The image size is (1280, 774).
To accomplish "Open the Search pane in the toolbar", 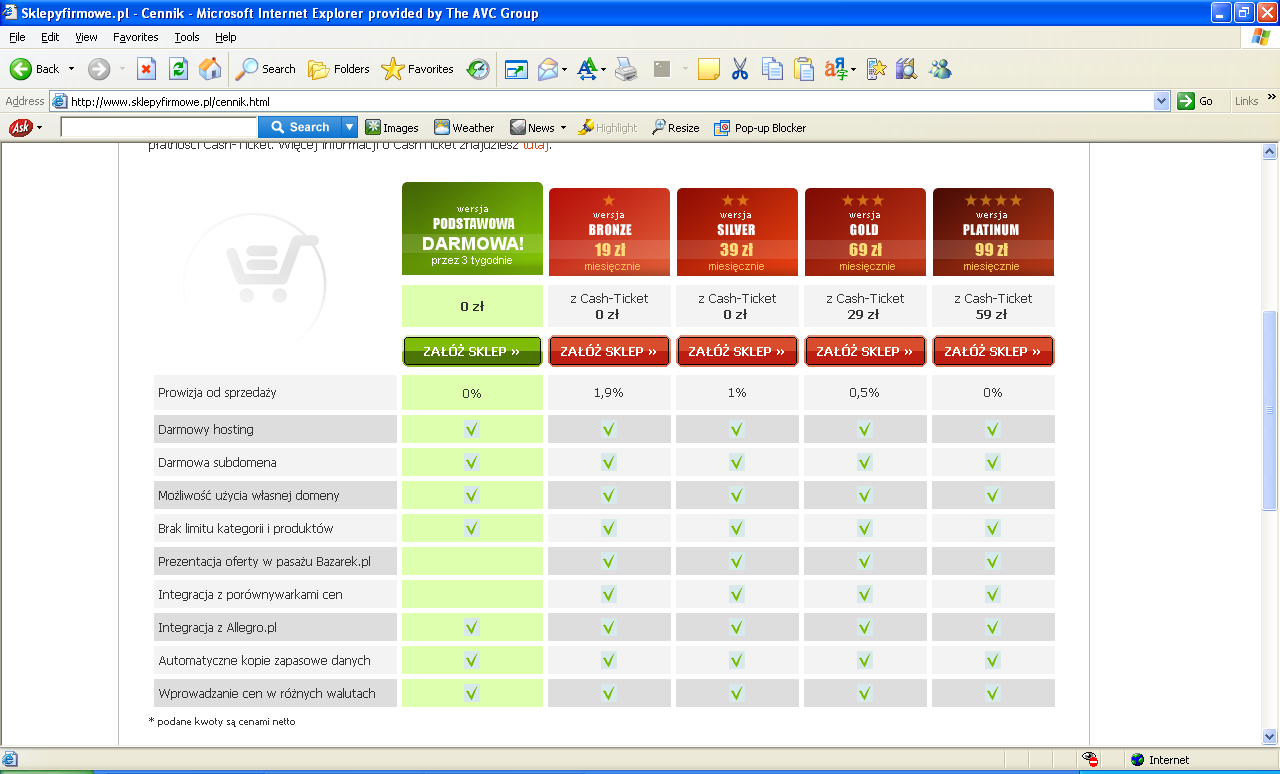I will tap(266, 69).
